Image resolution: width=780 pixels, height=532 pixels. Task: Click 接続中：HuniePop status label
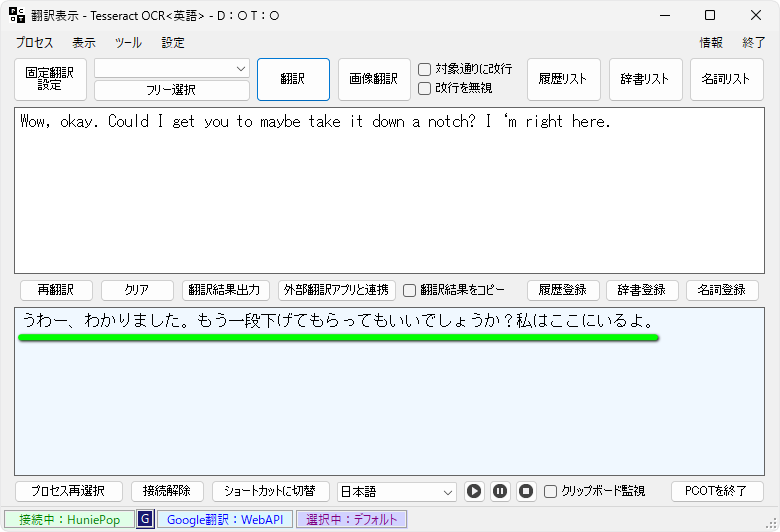pos(70,520)
